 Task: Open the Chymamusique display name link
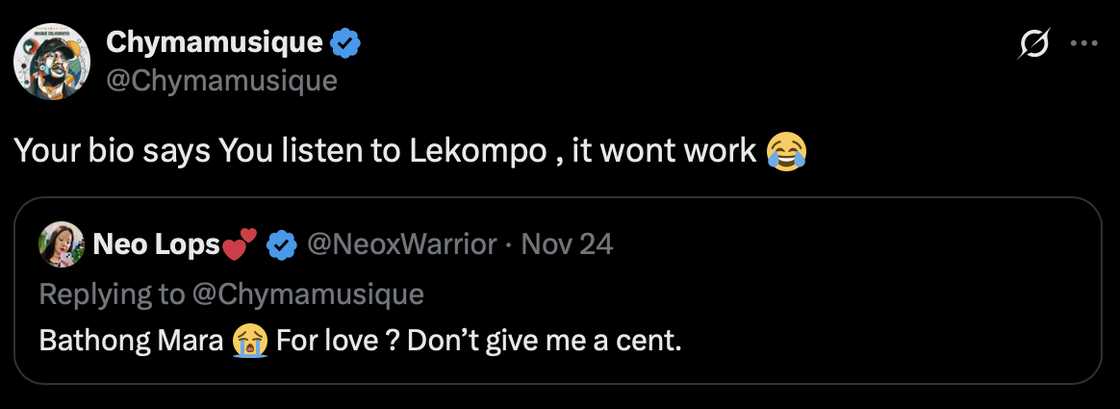click(215, 43)
